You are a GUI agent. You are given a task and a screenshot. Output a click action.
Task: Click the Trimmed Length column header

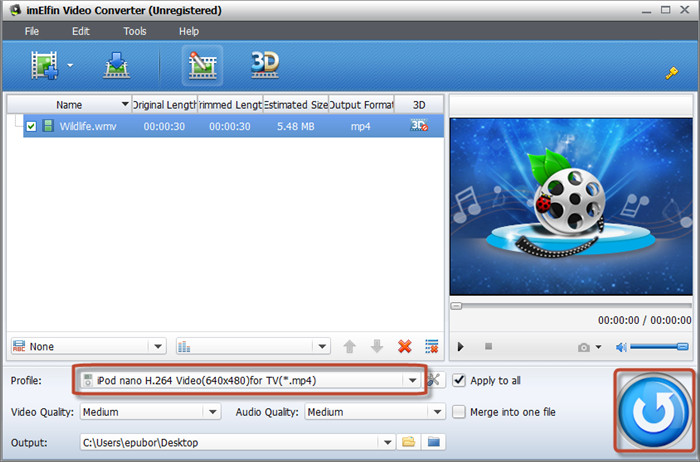pyautogui.click(x=230, y=105)
